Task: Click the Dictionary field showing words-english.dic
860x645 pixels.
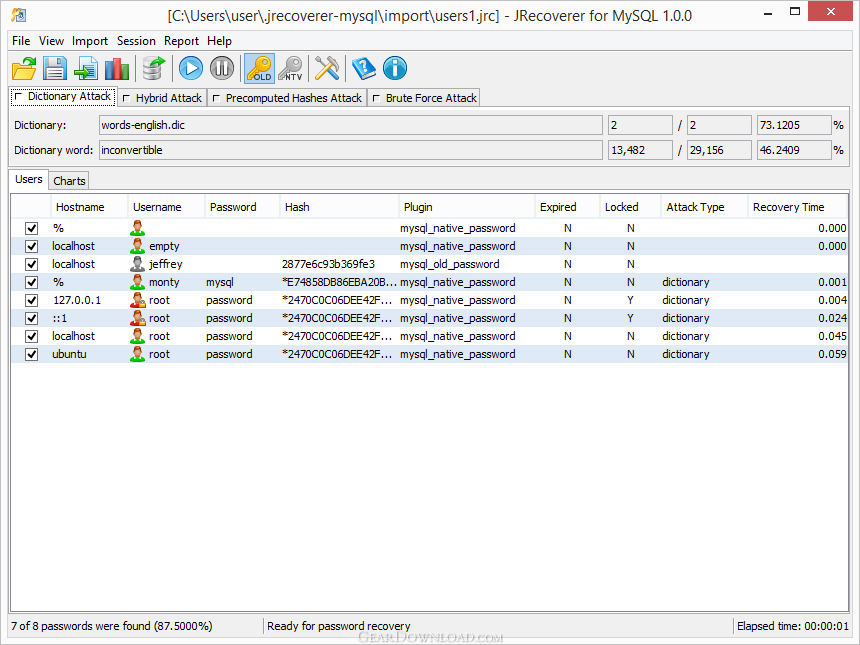Action: click(350, 125)
